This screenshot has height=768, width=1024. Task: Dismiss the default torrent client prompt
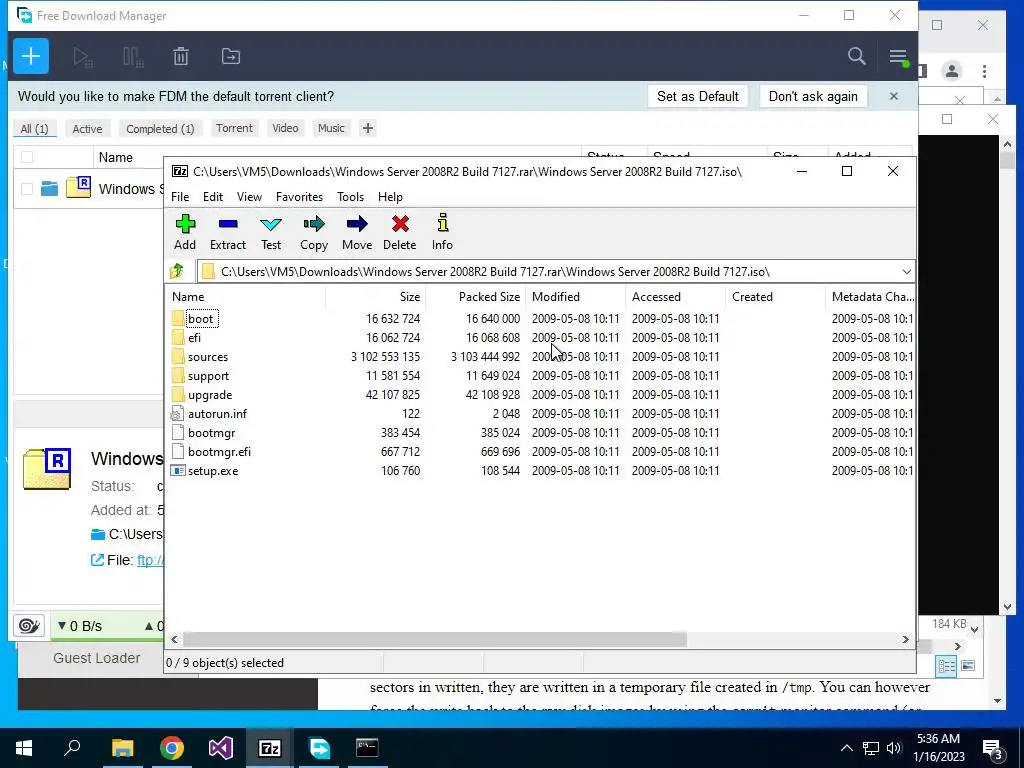[x=893, y=96]
